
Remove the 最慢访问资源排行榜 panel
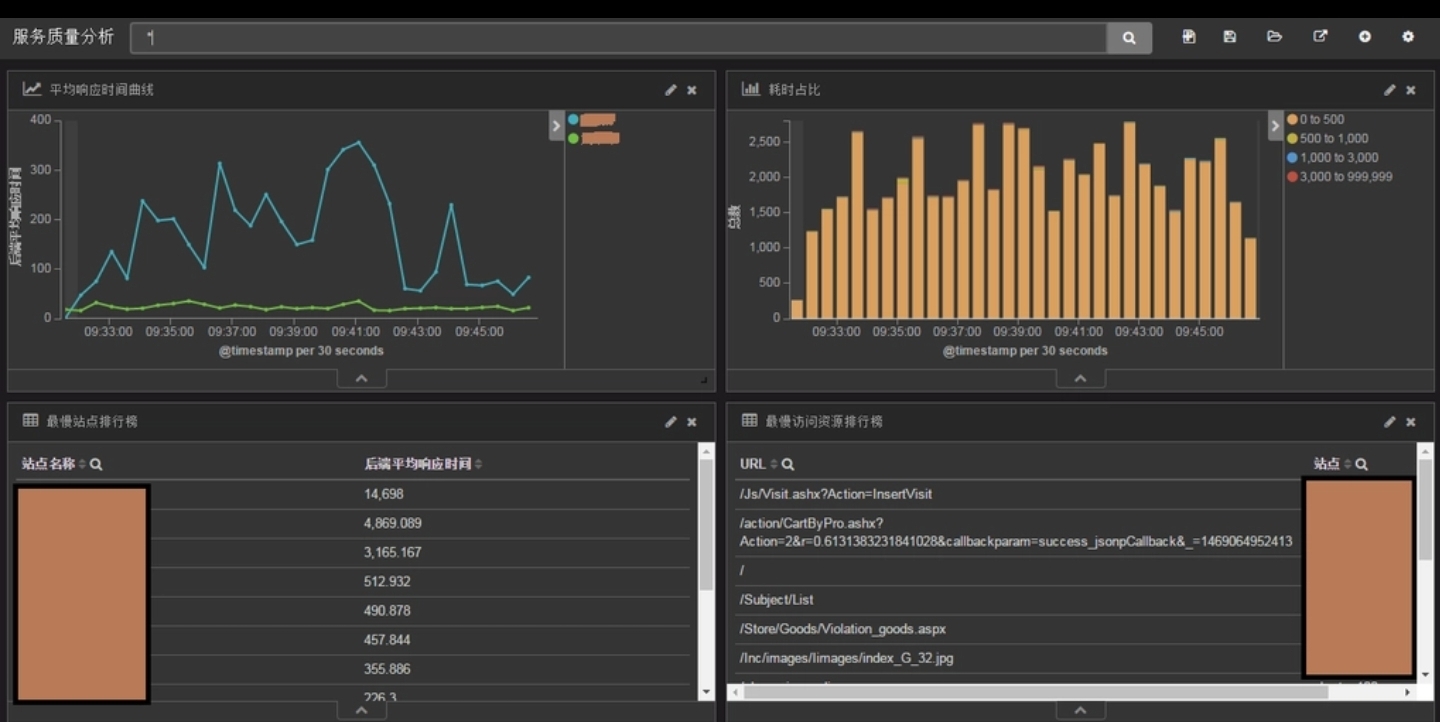1411,422
